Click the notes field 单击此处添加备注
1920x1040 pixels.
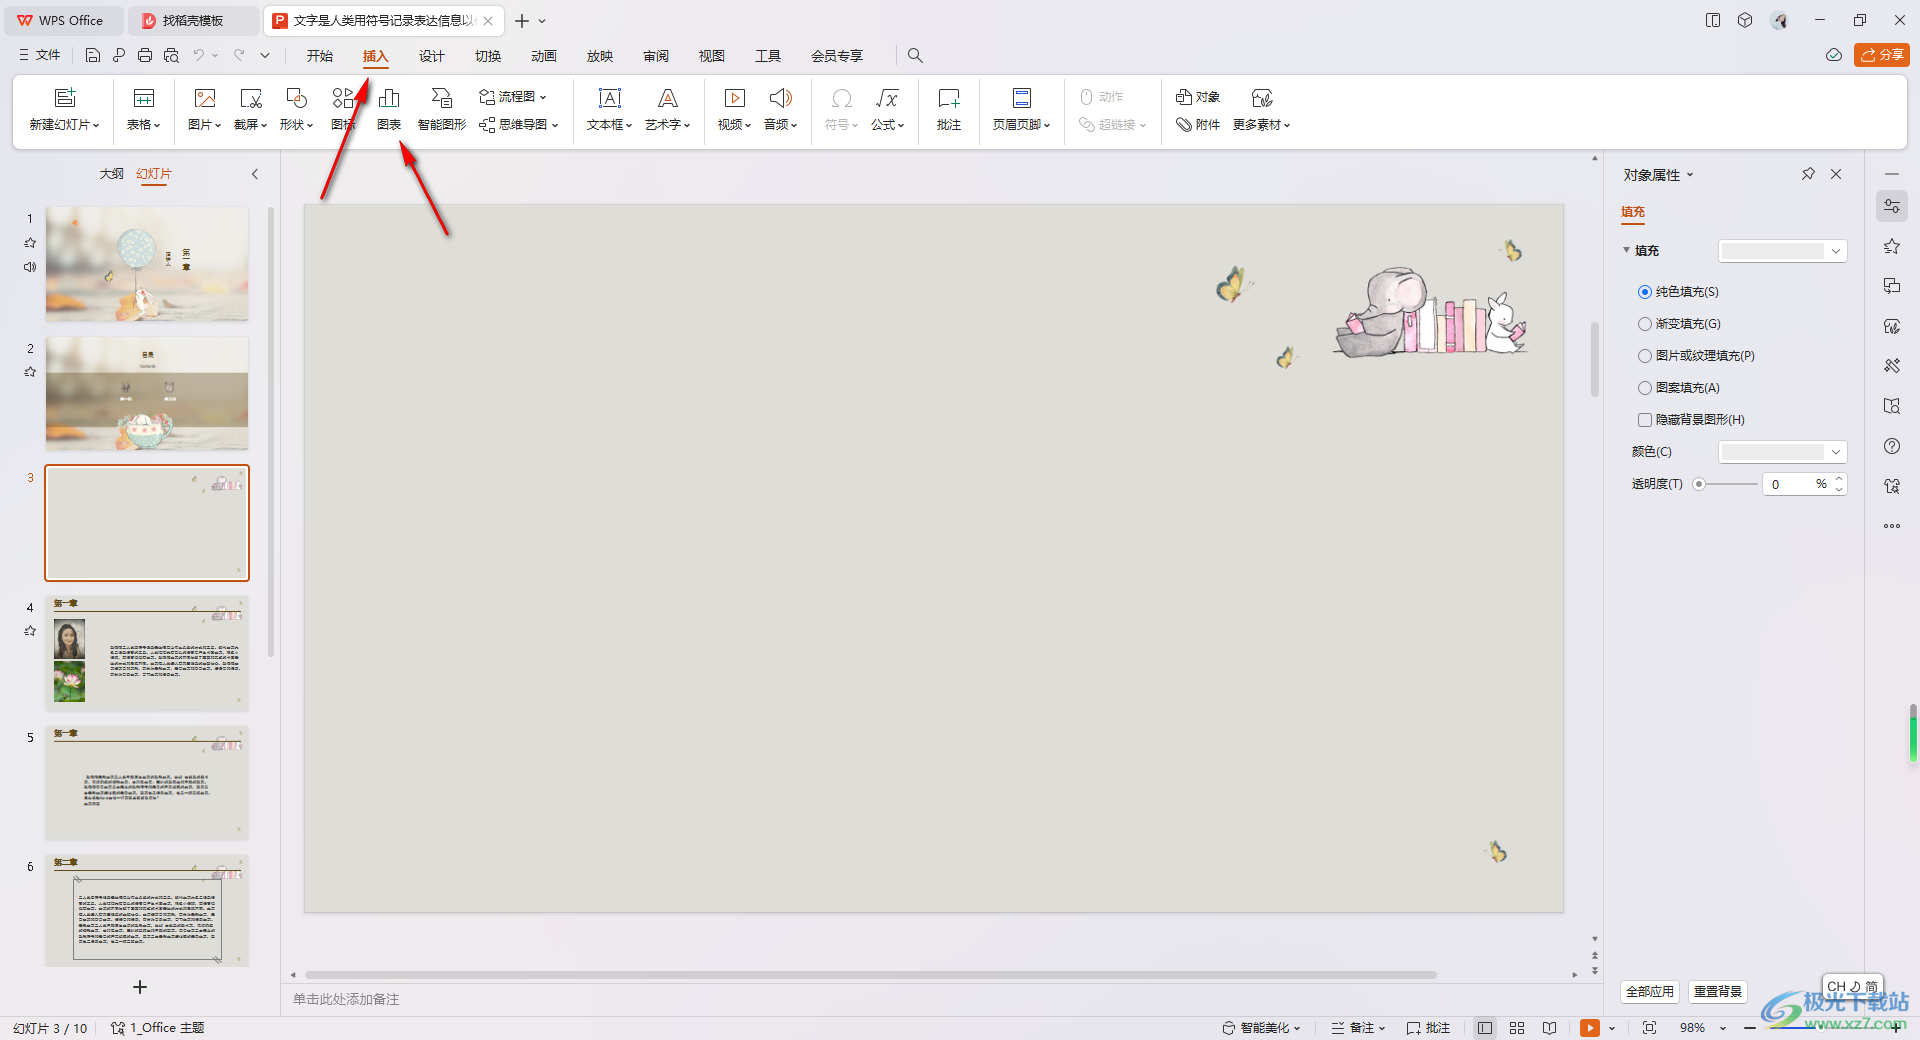[x=346, y=999]
